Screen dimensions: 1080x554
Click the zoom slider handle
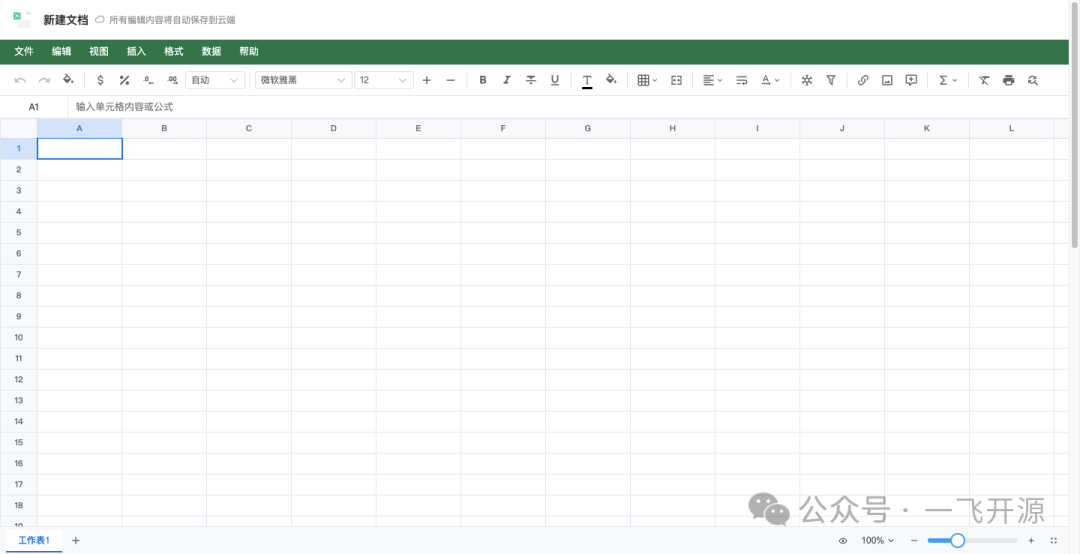click(957, 541)
